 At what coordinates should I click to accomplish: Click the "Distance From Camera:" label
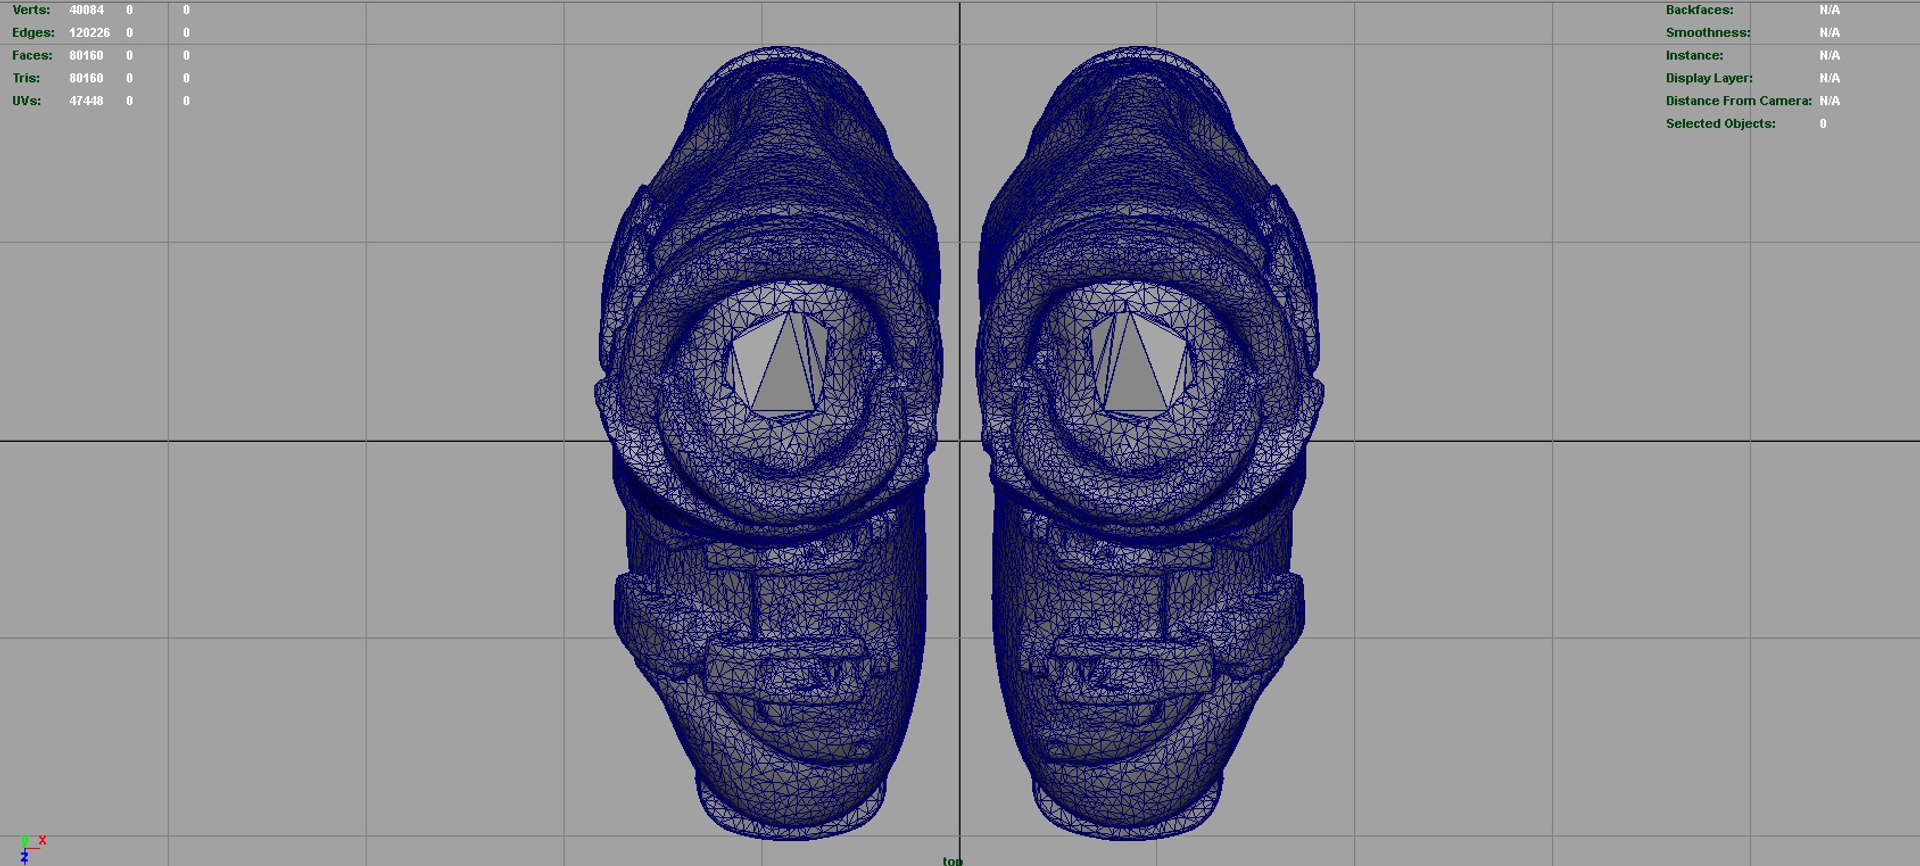[x=1738, y=101]
